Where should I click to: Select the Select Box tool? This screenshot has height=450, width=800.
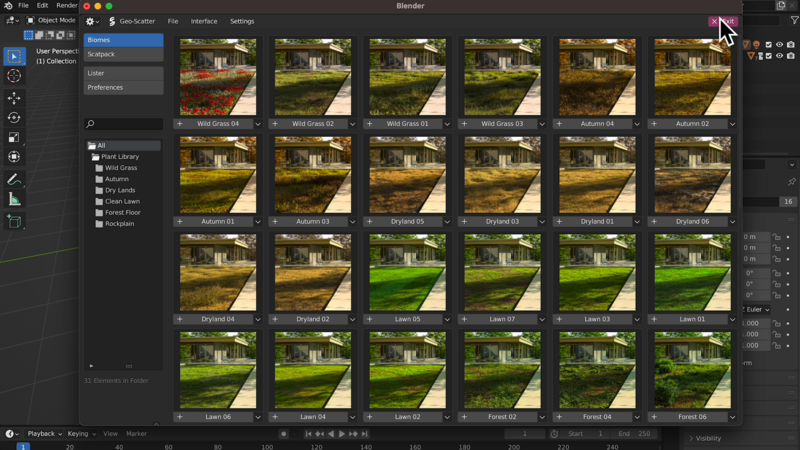point(14,56)
